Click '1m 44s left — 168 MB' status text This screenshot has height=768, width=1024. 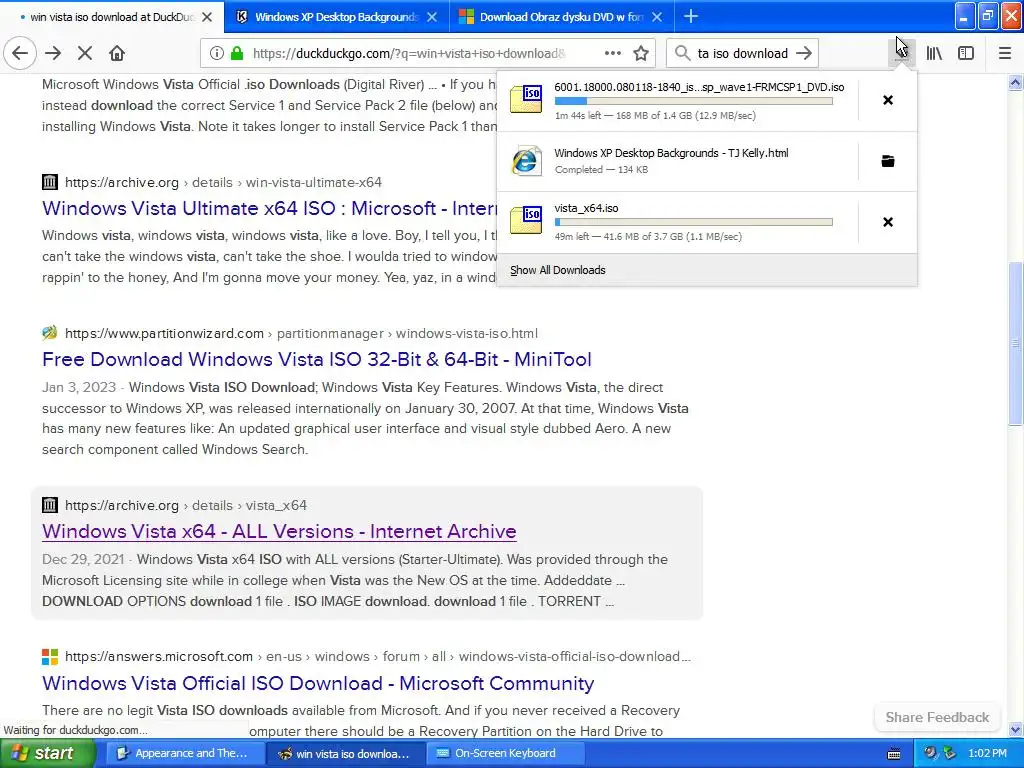click(655, 116)
